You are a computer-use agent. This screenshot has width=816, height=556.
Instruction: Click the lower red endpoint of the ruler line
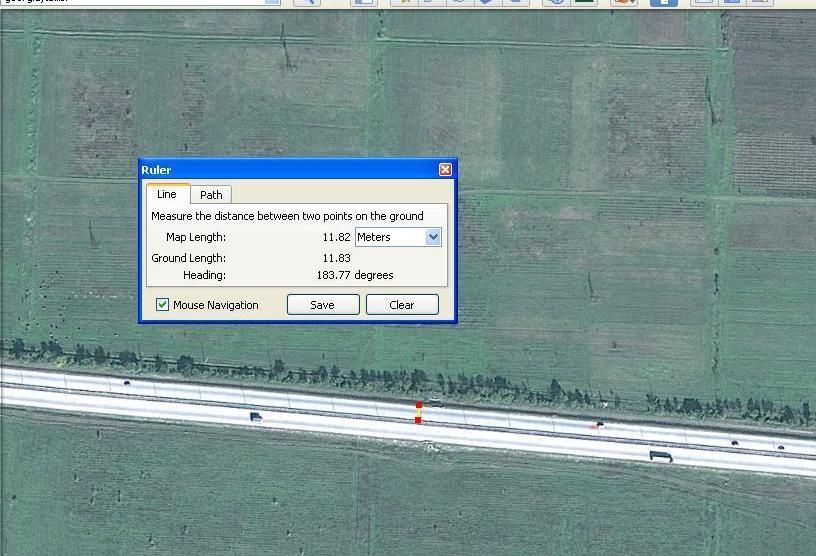(x=418, y=420)
